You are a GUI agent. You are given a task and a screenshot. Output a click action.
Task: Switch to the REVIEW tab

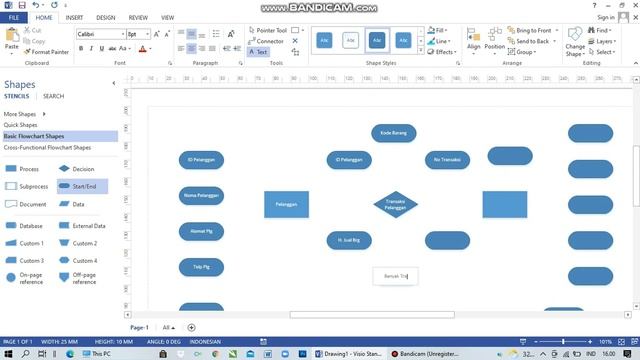tap(138, 18)
